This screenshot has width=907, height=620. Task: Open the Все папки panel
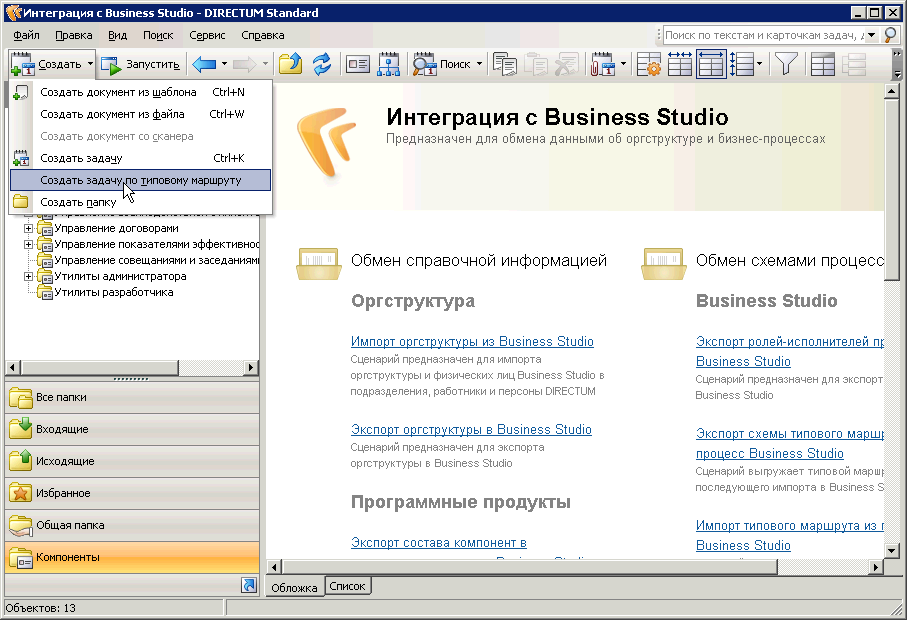tap(132, 397)
